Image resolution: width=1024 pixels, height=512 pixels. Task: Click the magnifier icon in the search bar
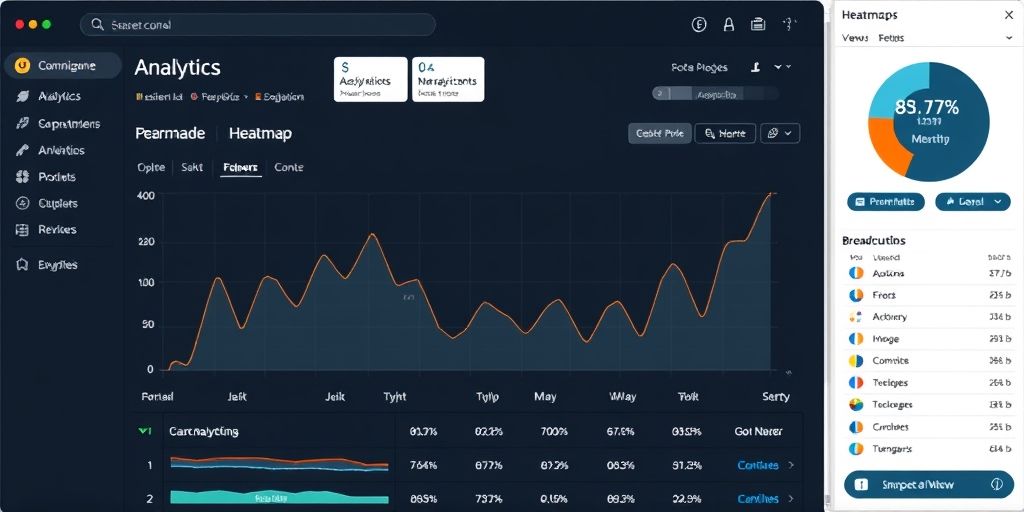[x=97, y=25]
